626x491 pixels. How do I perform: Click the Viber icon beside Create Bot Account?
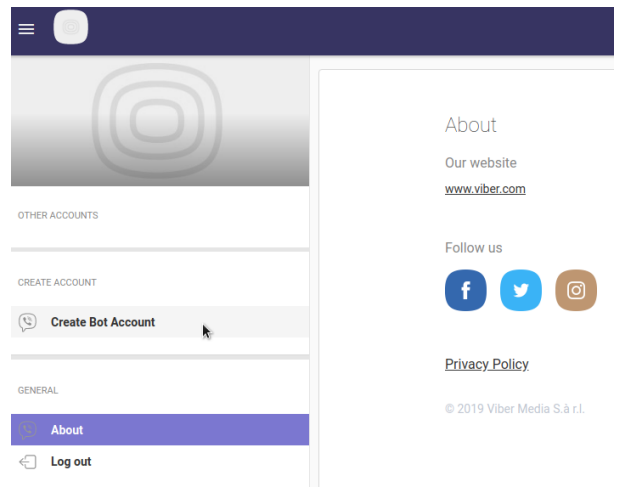coord(28,322)
